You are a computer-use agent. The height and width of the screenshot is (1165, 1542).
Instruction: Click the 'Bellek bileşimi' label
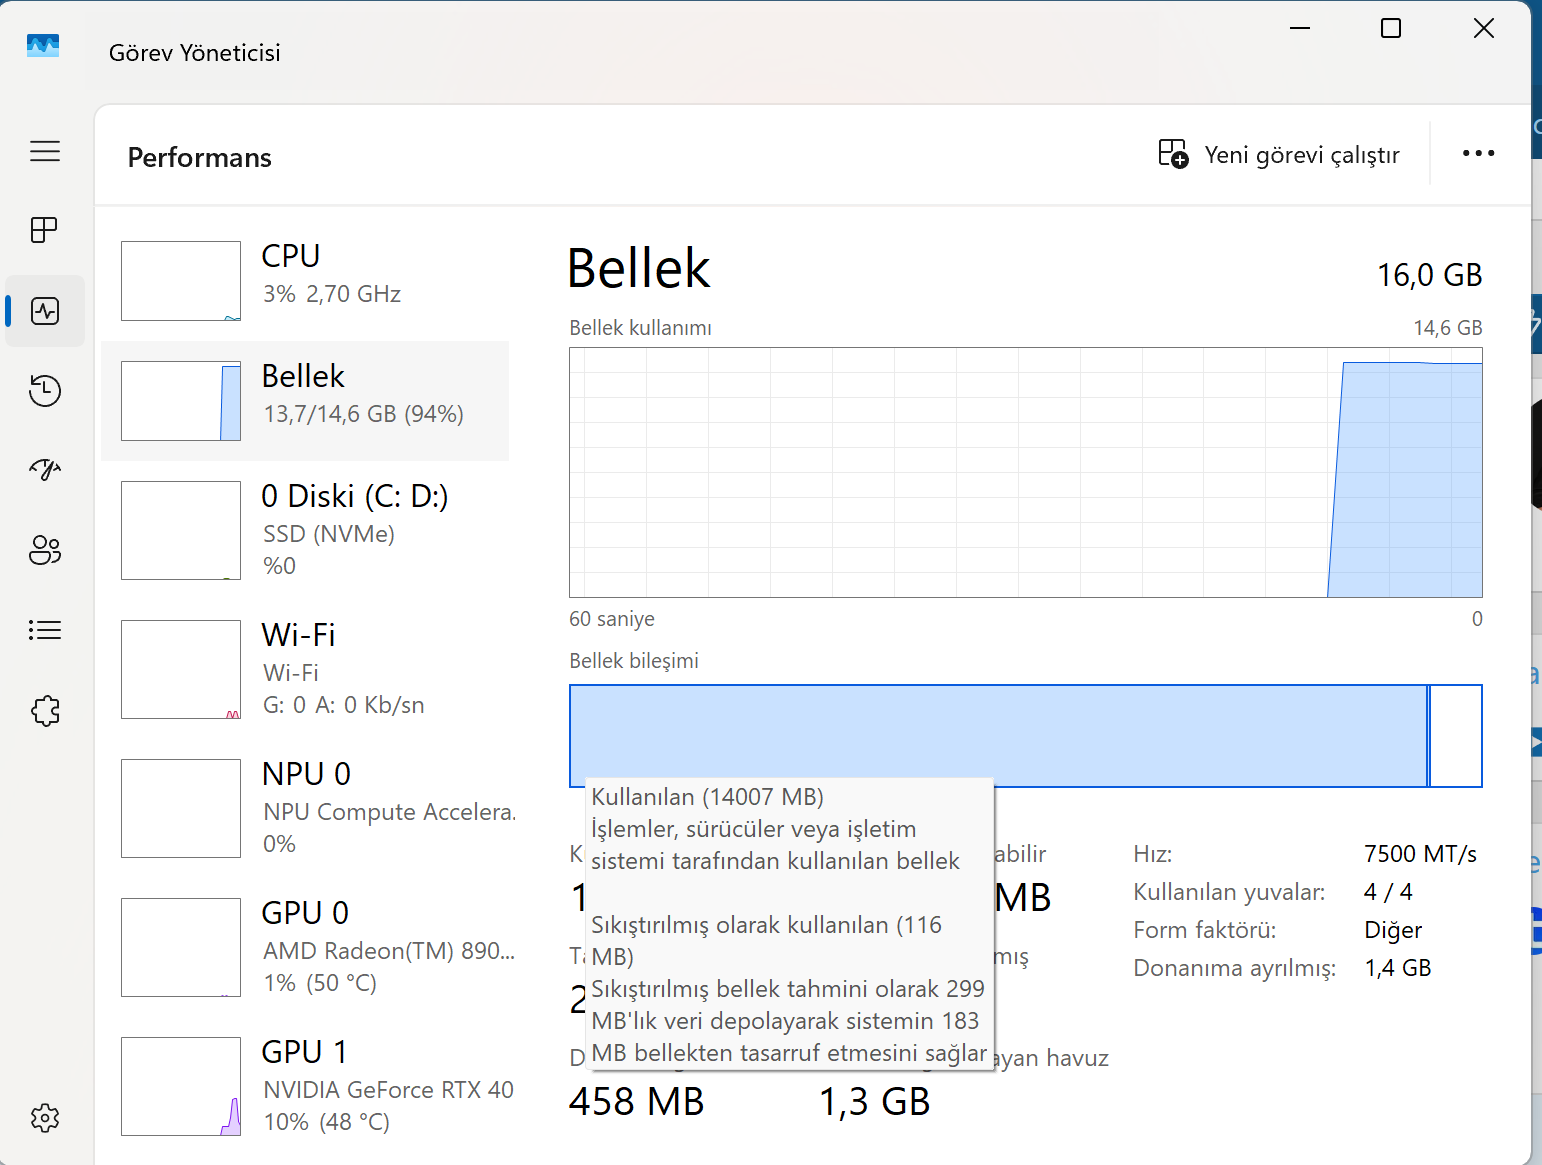[634, 661]
